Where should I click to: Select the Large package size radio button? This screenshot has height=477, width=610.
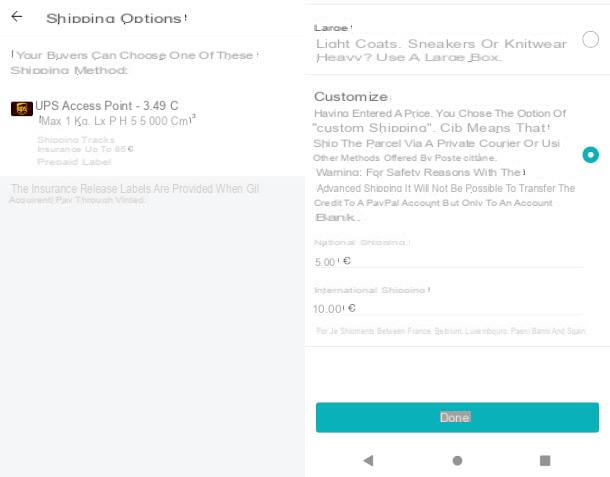point(590,39)
